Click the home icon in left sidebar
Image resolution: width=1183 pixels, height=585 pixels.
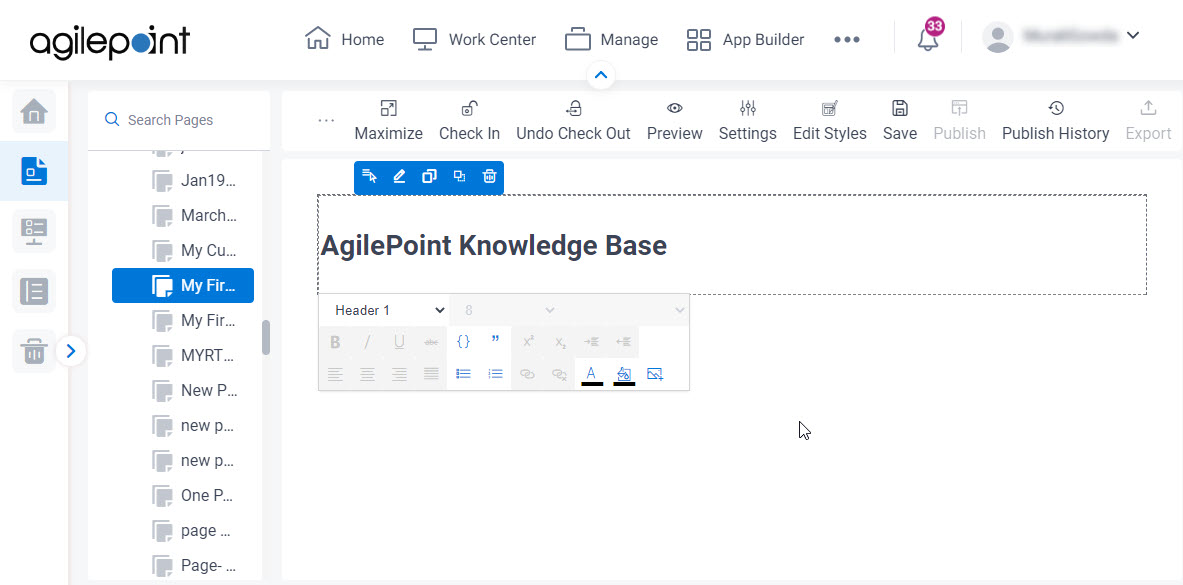pyautogui.click(x=34, y=112)
